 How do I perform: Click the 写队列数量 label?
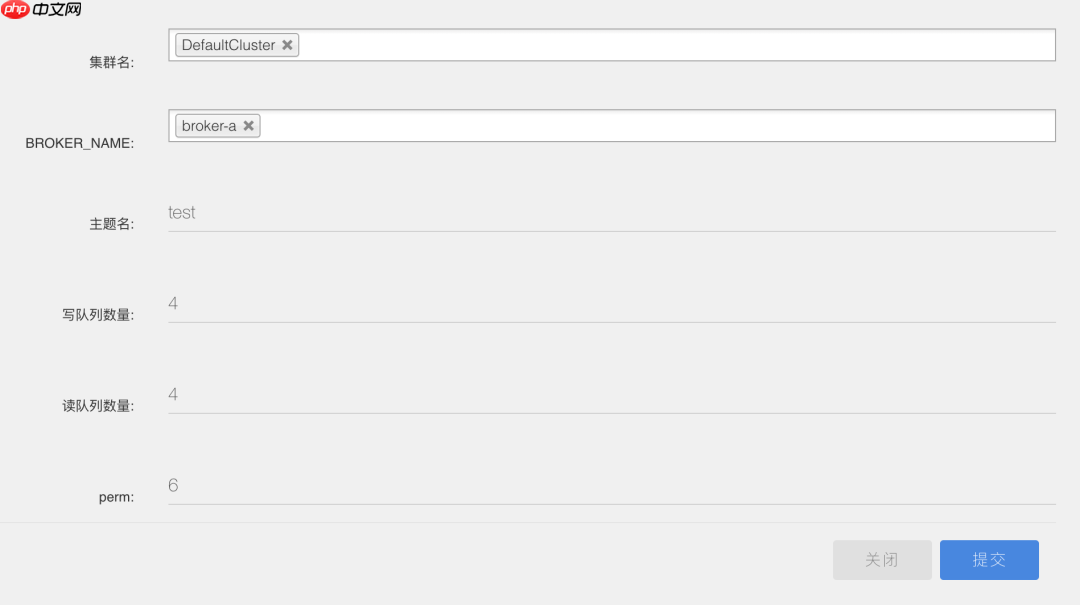click(x=98, y=315)
